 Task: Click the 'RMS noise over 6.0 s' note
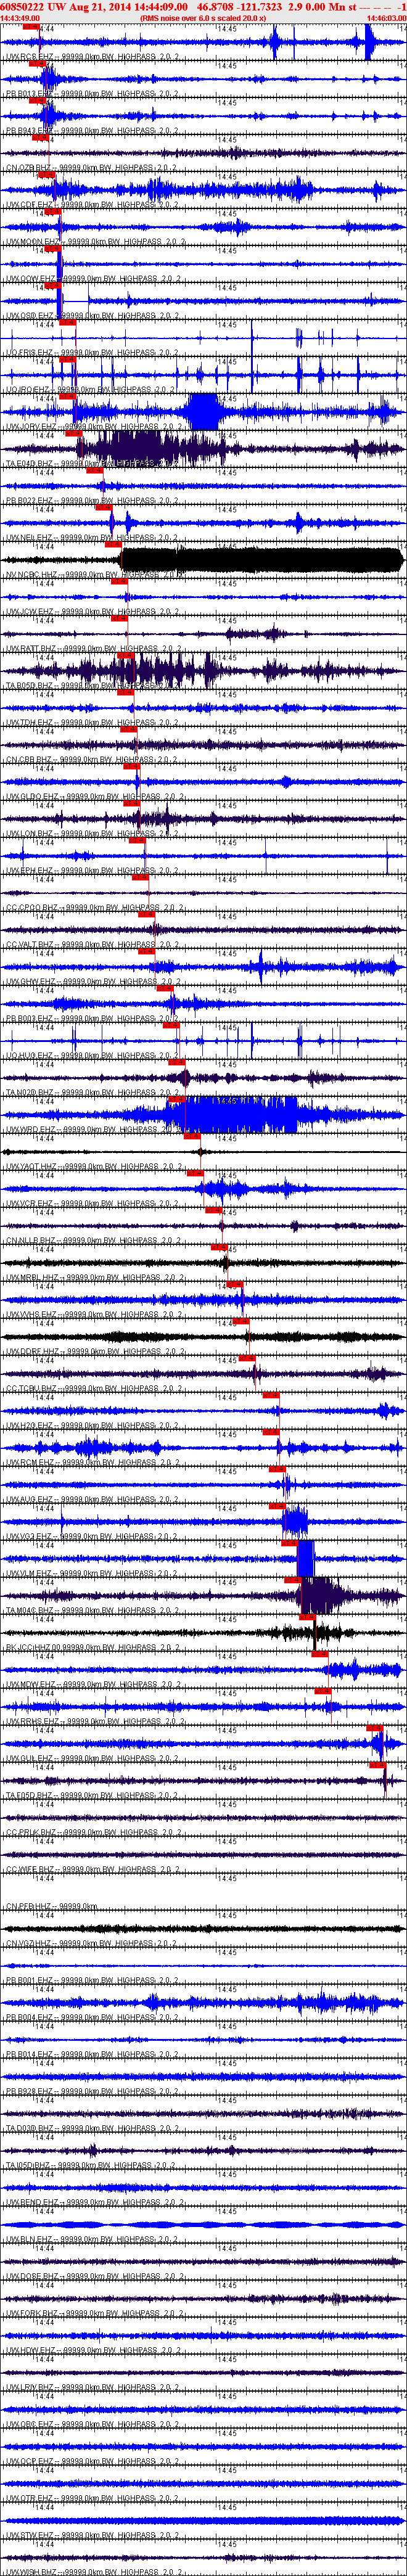point(204,18)
